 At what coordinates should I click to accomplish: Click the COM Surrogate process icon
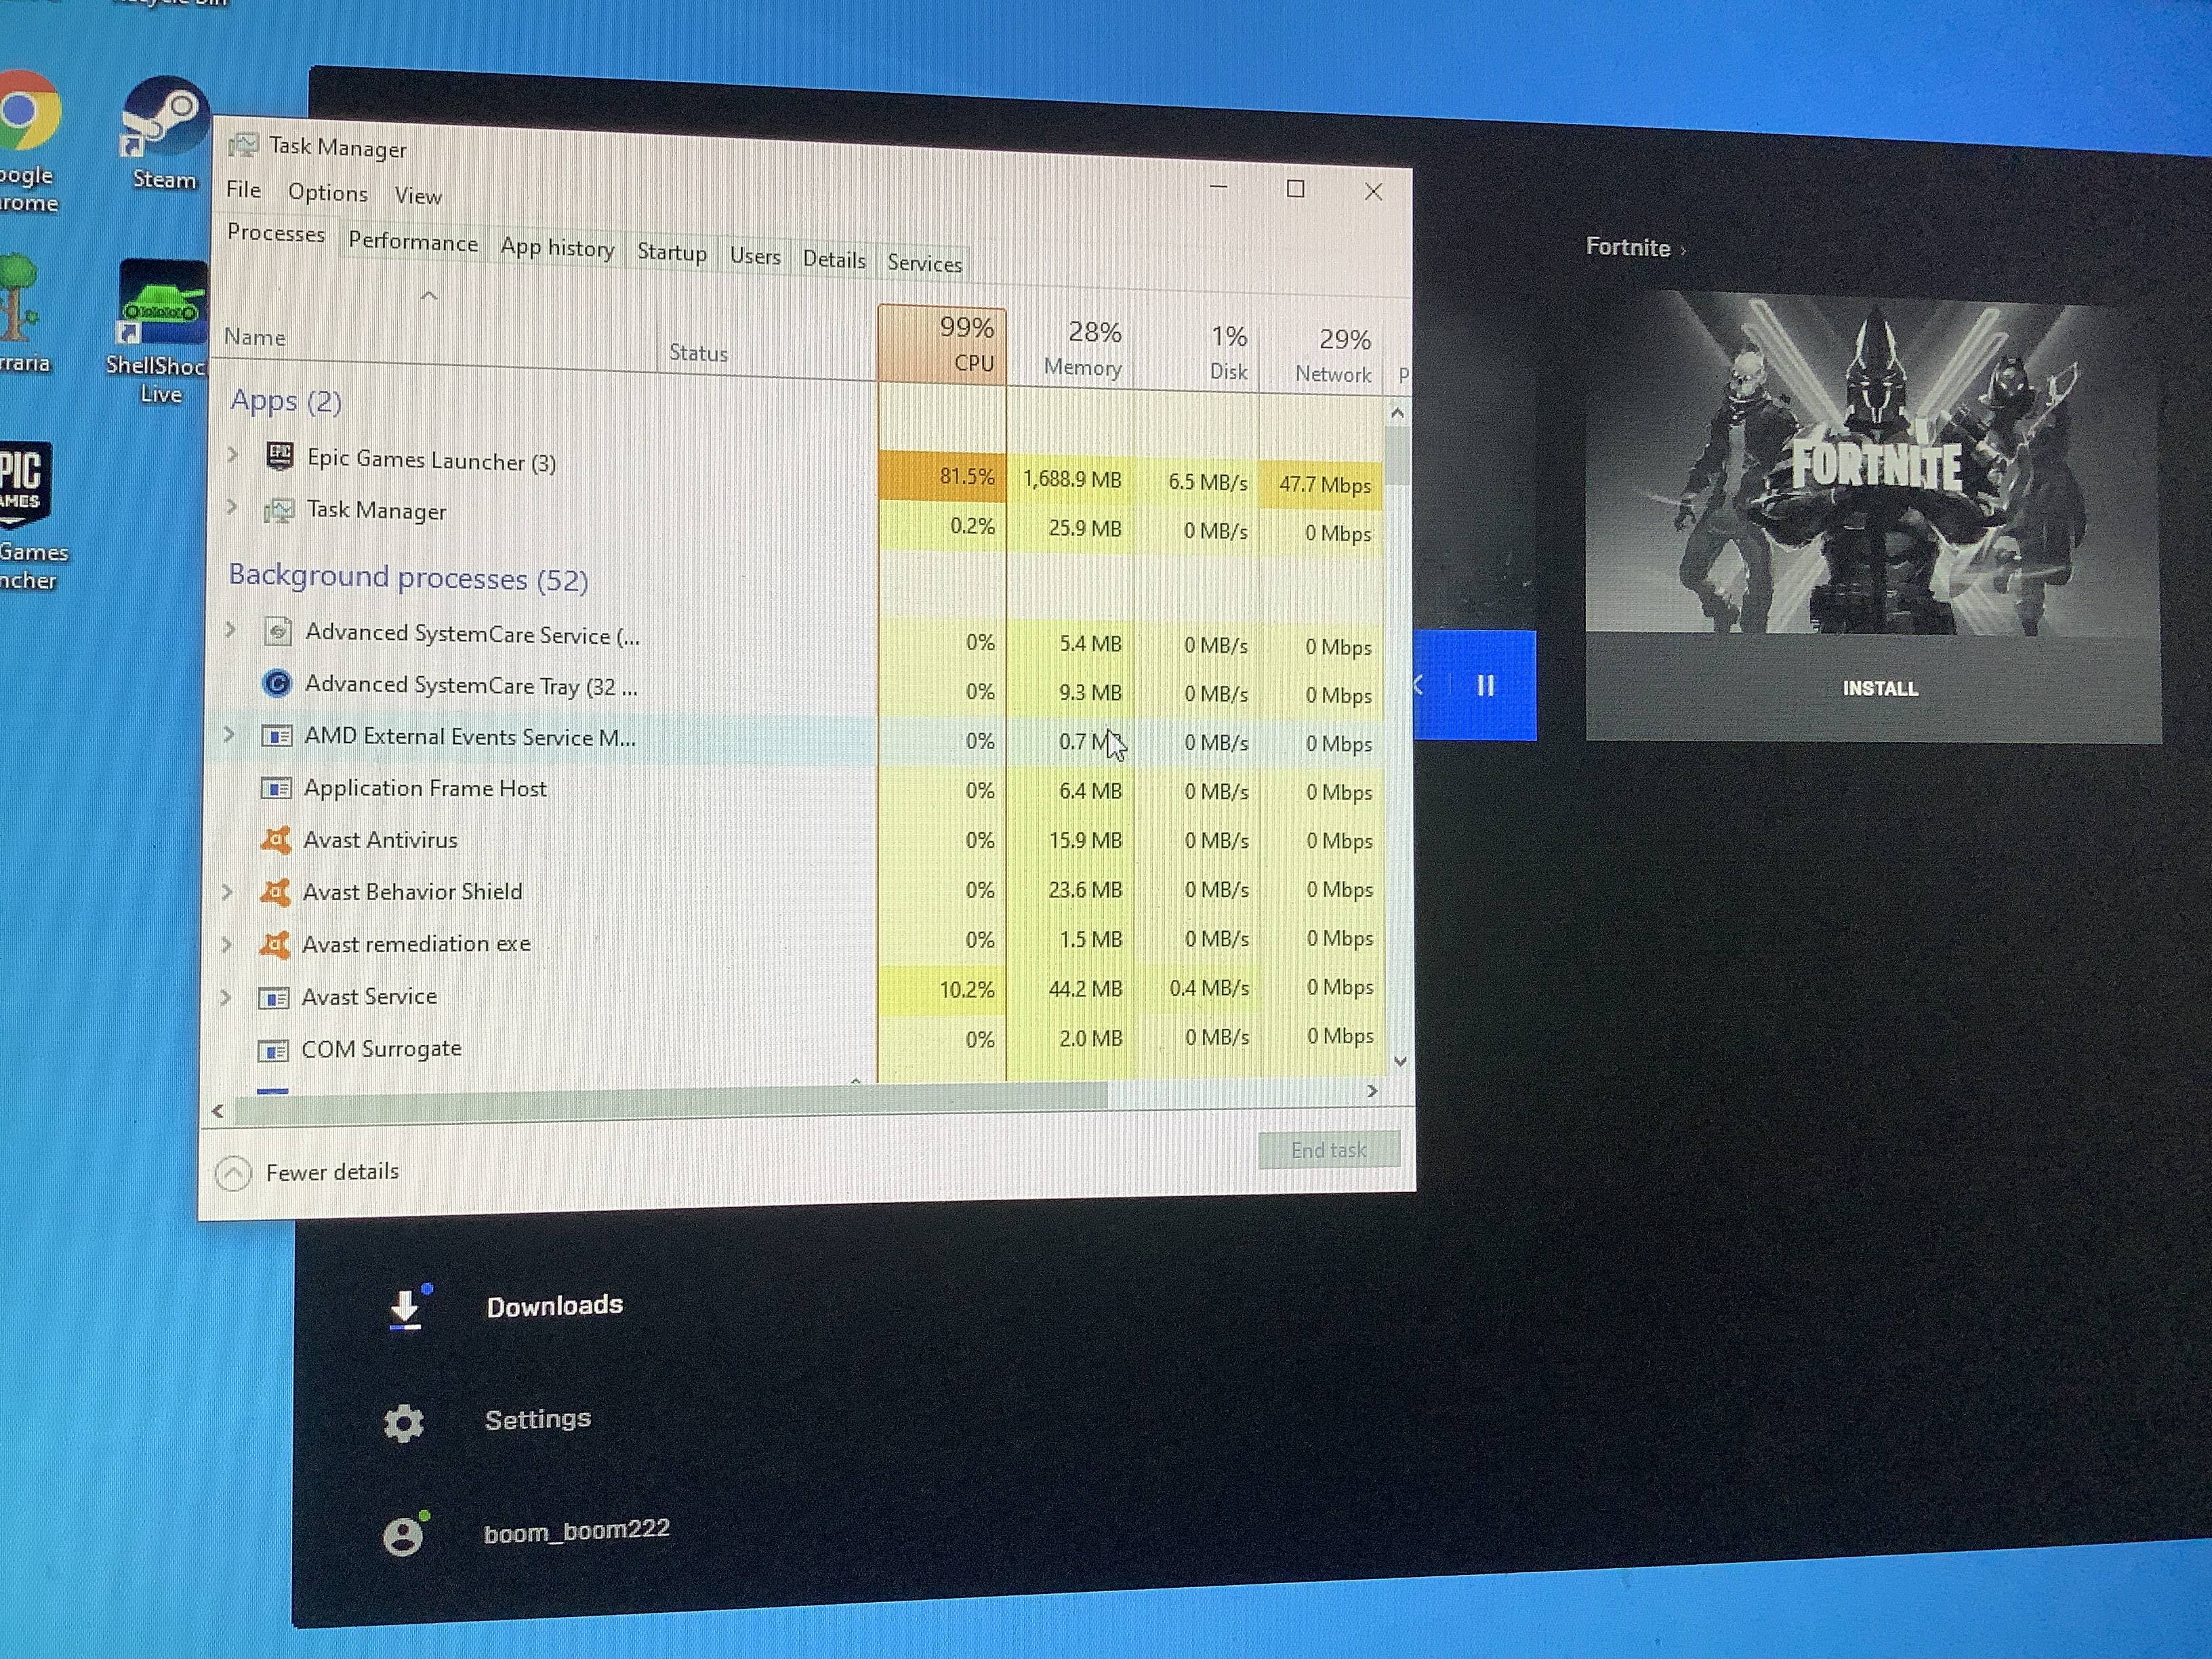pos(273,1050)
